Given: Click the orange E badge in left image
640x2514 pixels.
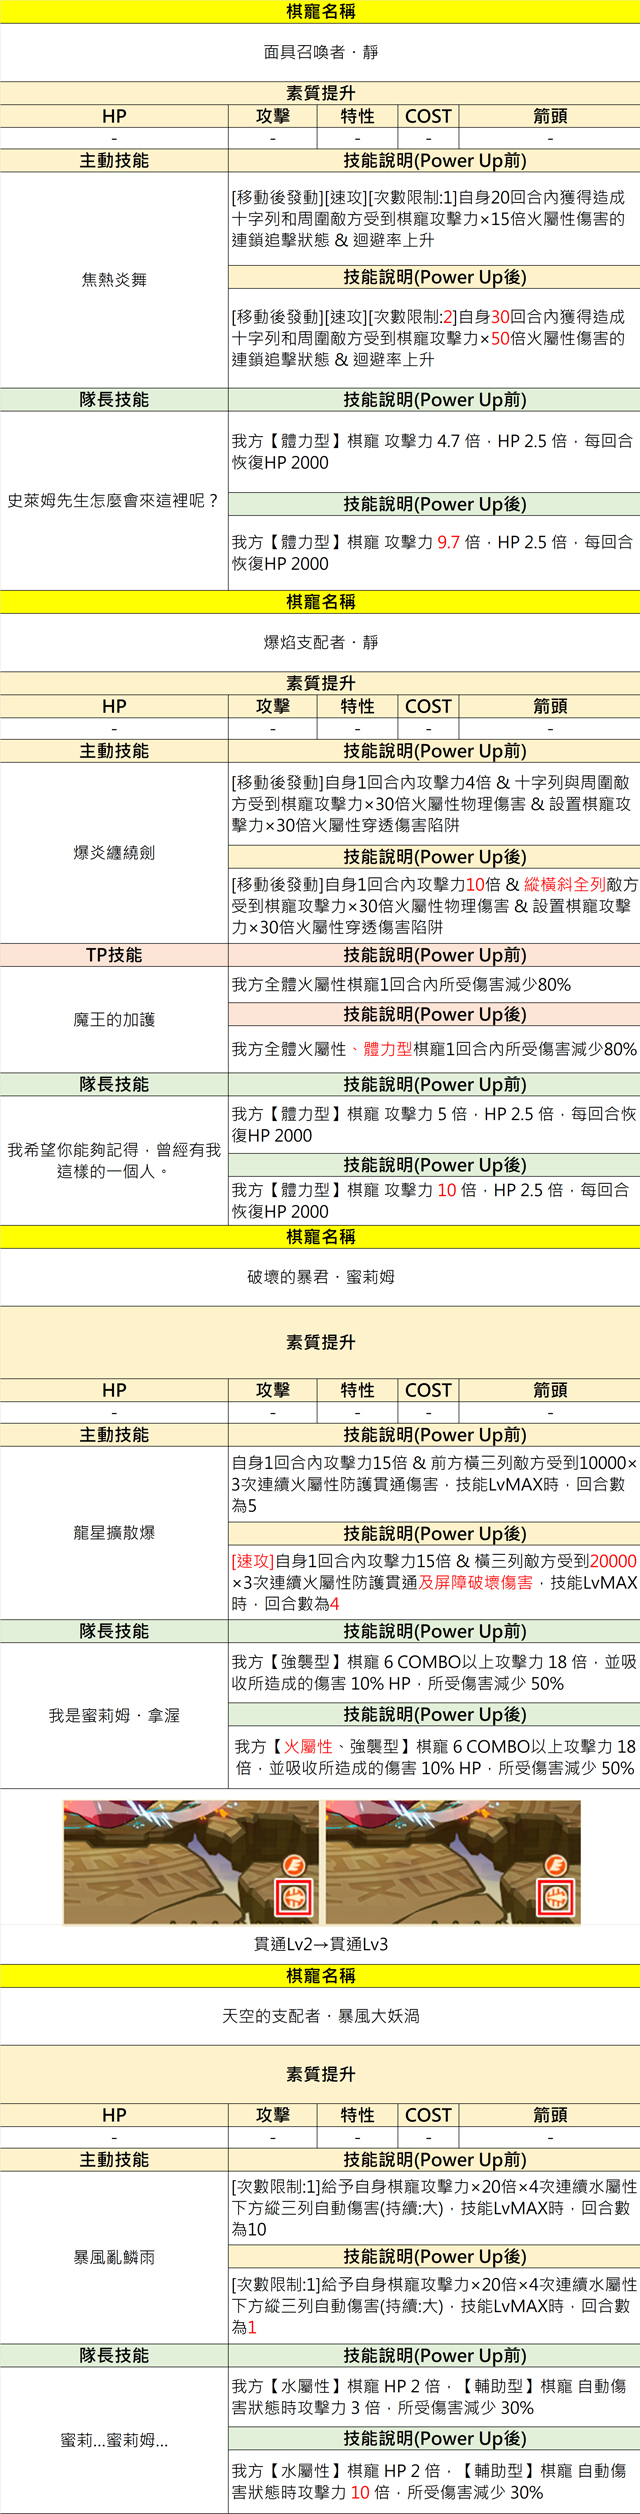Looking at the screenshot, I should pos(294,1864).
